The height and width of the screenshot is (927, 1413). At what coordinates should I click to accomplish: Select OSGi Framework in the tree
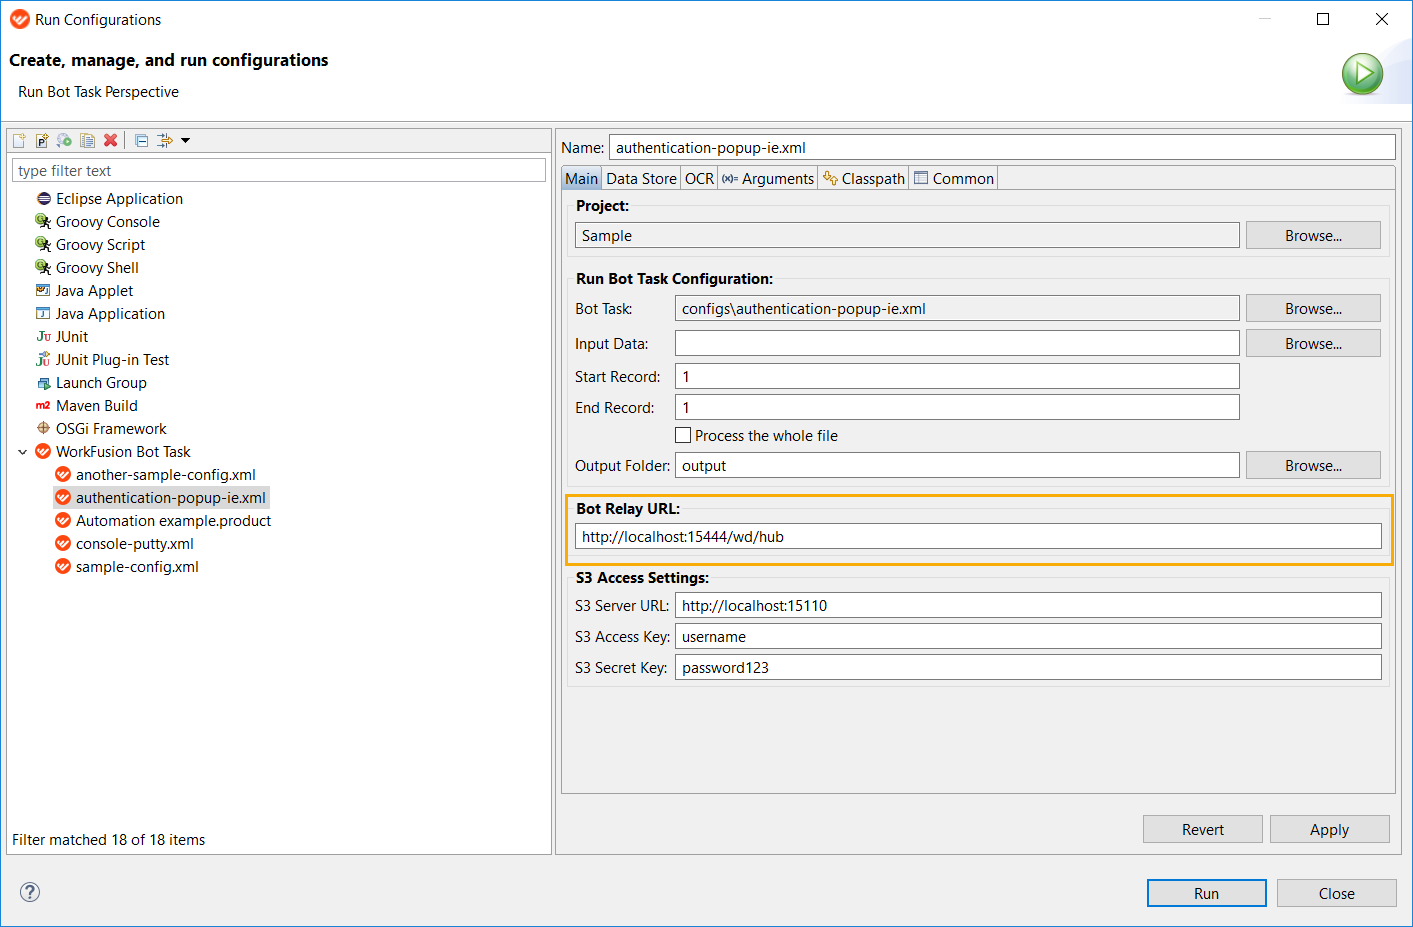coord(111,429)
